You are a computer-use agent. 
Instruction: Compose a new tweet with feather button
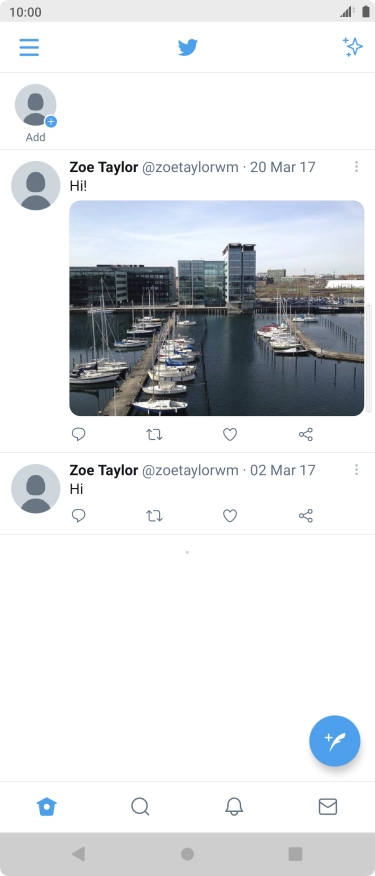click(x=335, y=741)
